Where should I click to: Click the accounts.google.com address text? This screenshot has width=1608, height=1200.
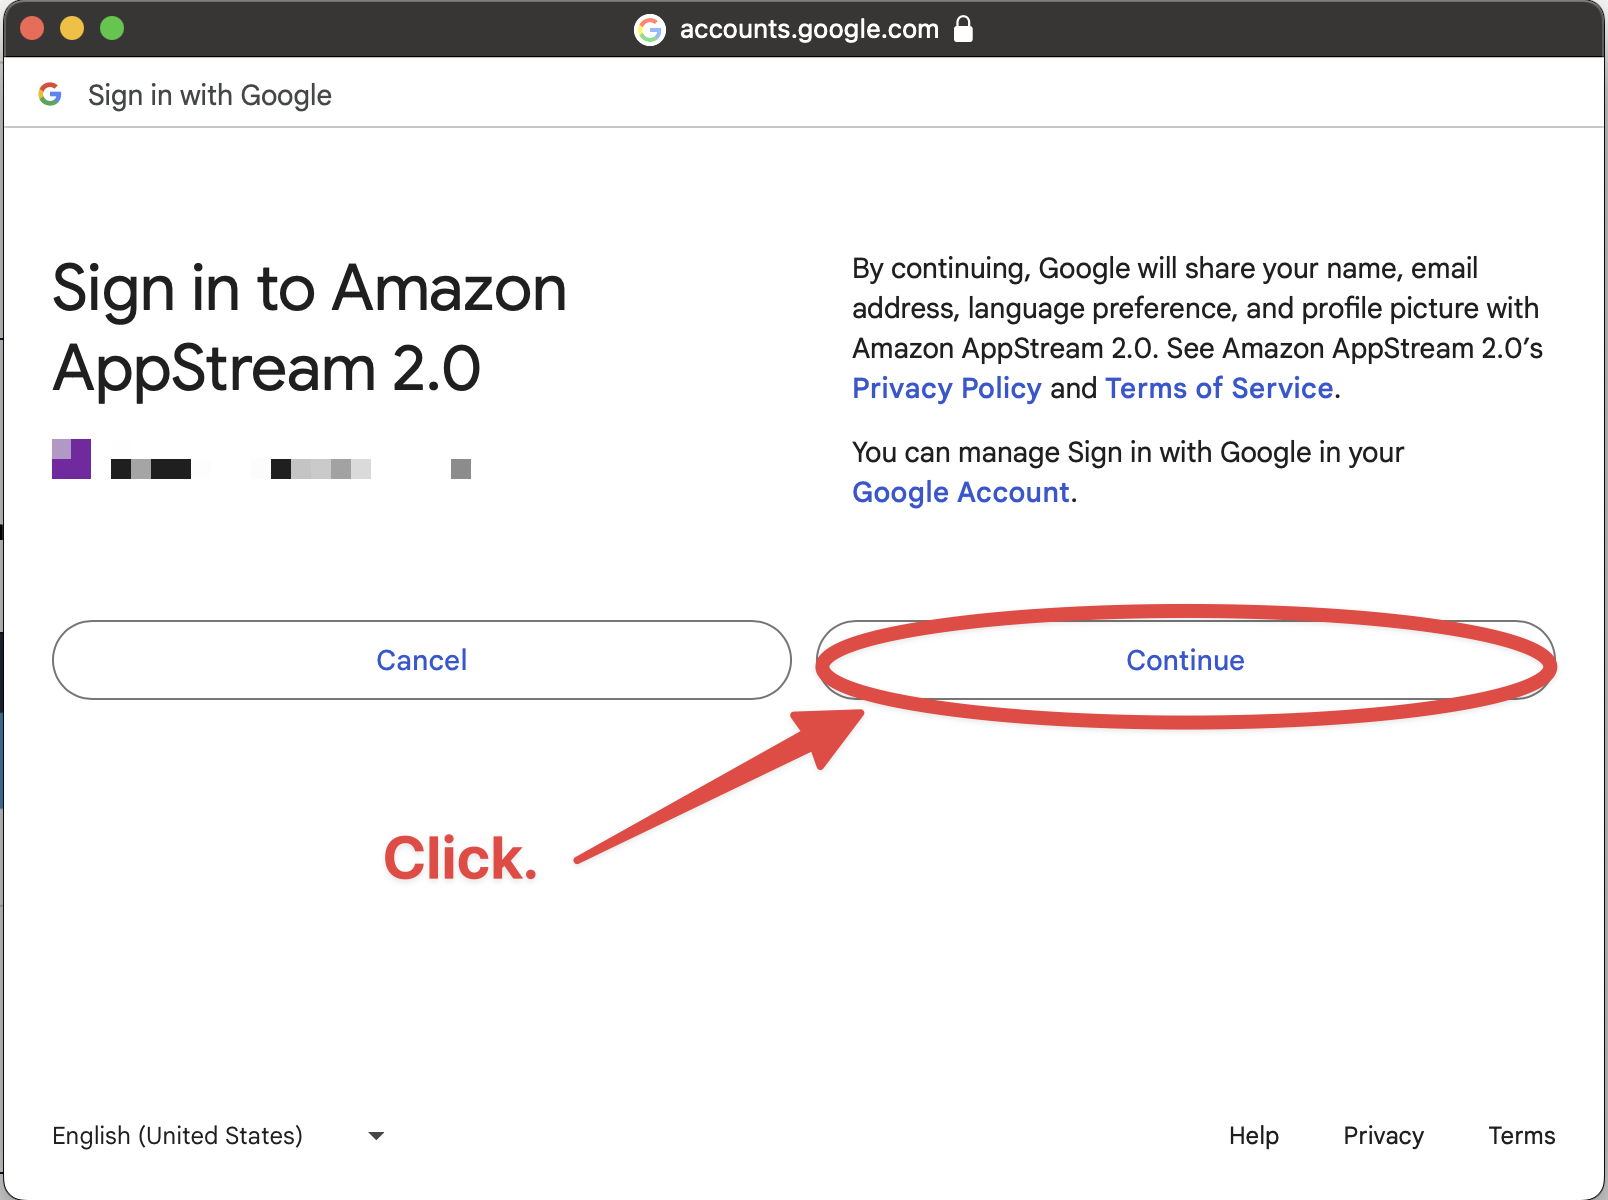click(x=809, y=29)
